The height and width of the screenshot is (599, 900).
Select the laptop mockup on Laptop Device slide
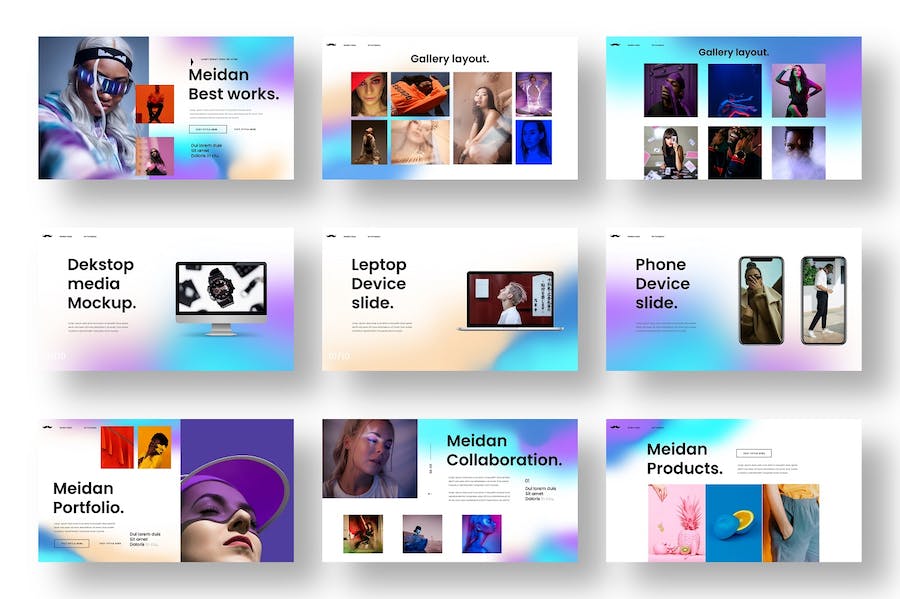pyautogui.click(x=511, y=300)
